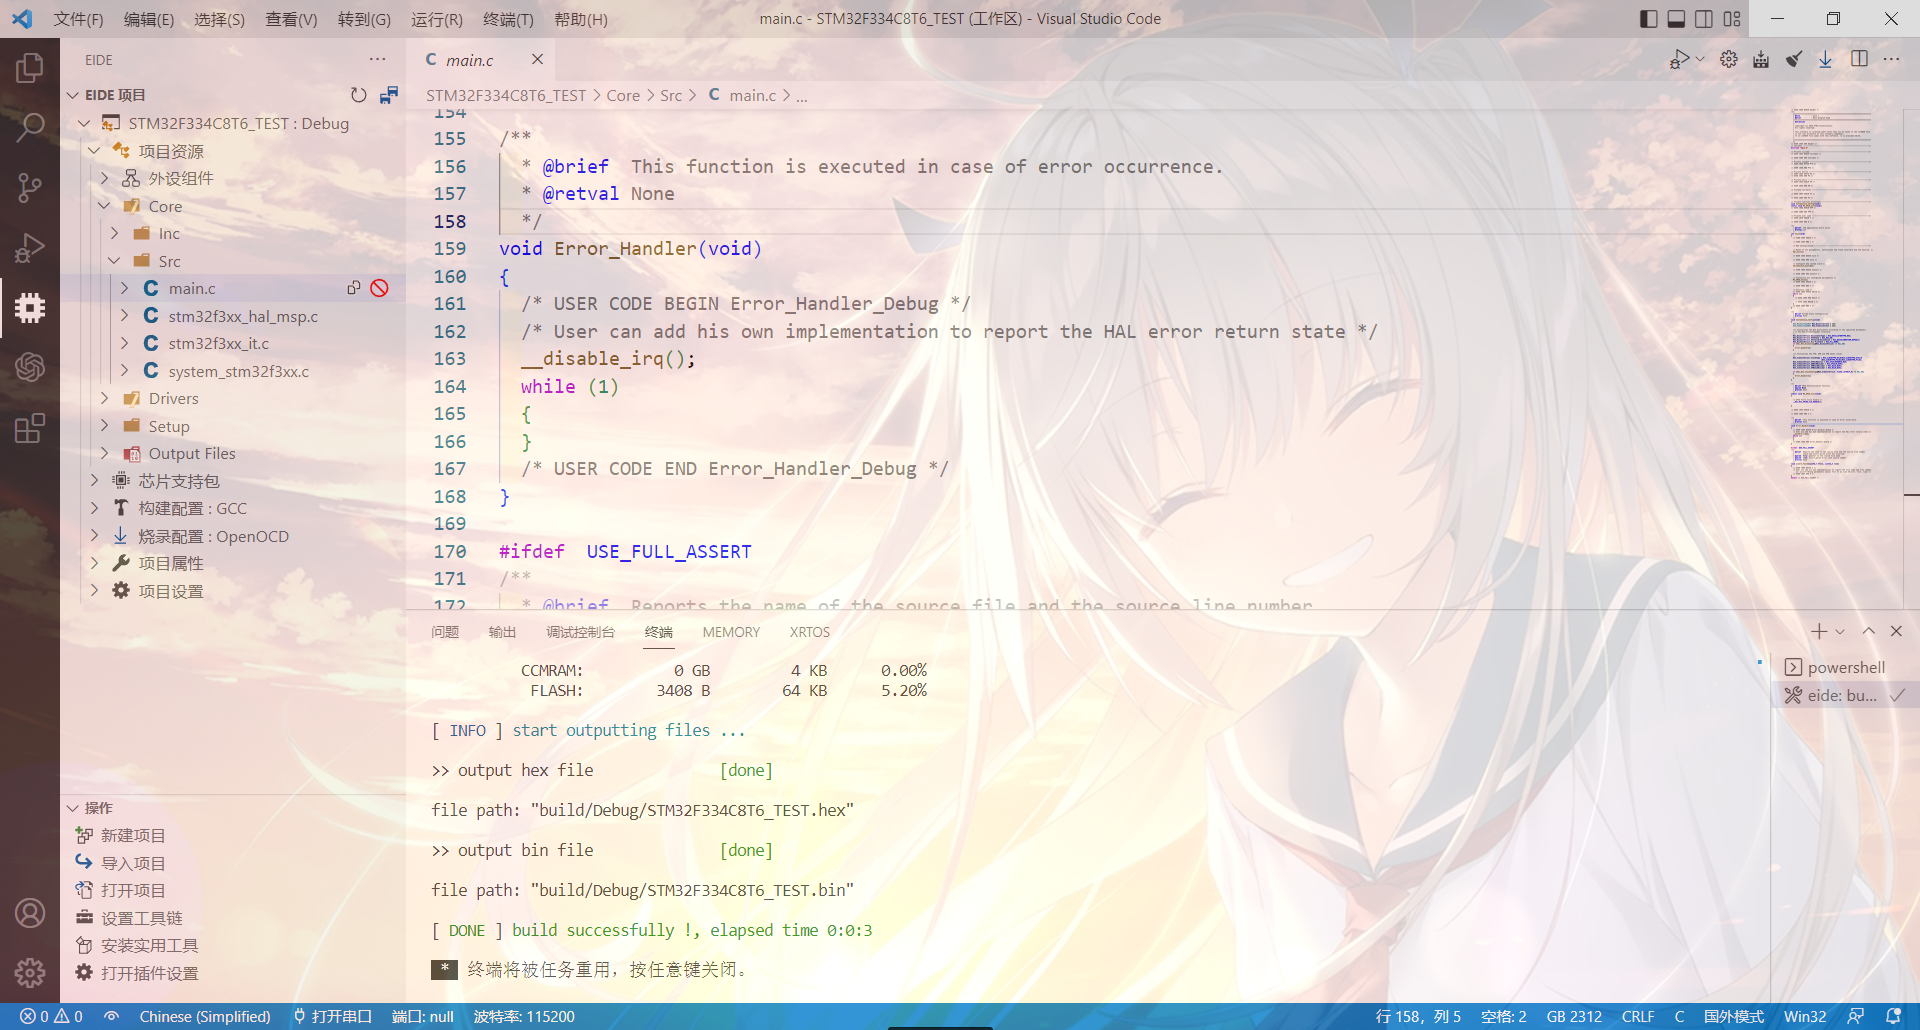This screenshot has width=1920, height=1030.
Task: Open Accounts menu in activity bar
Action: click(x=30, y=913)
